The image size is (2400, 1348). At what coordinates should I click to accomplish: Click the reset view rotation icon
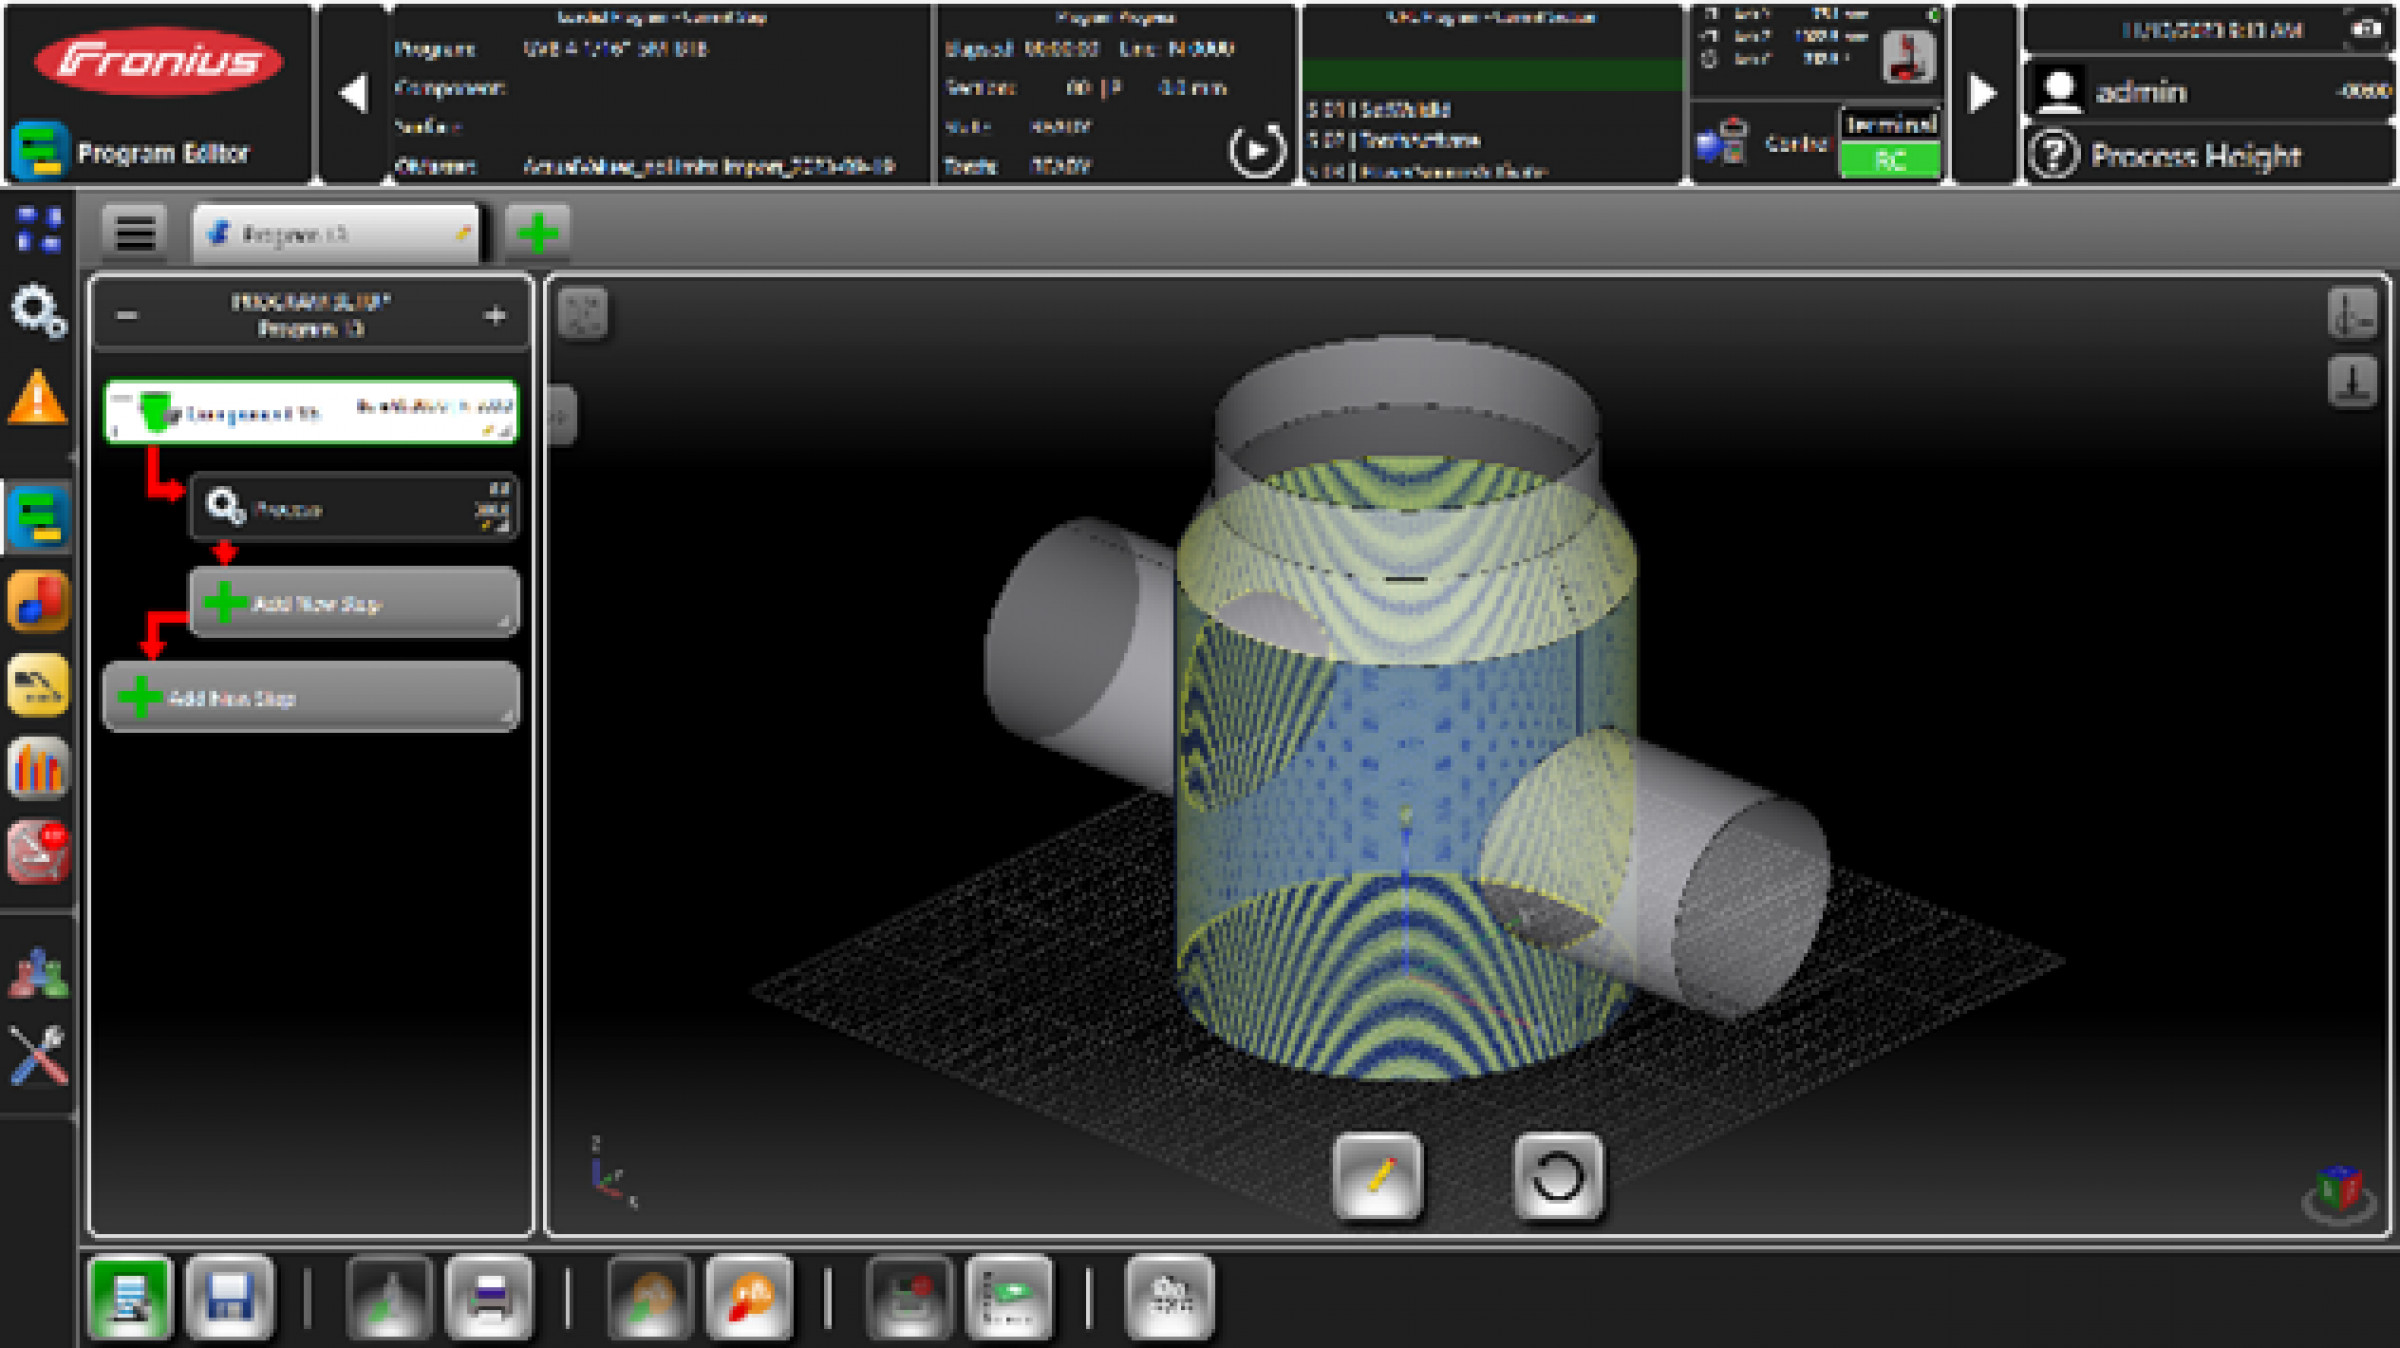(x=1557, y=1176)
